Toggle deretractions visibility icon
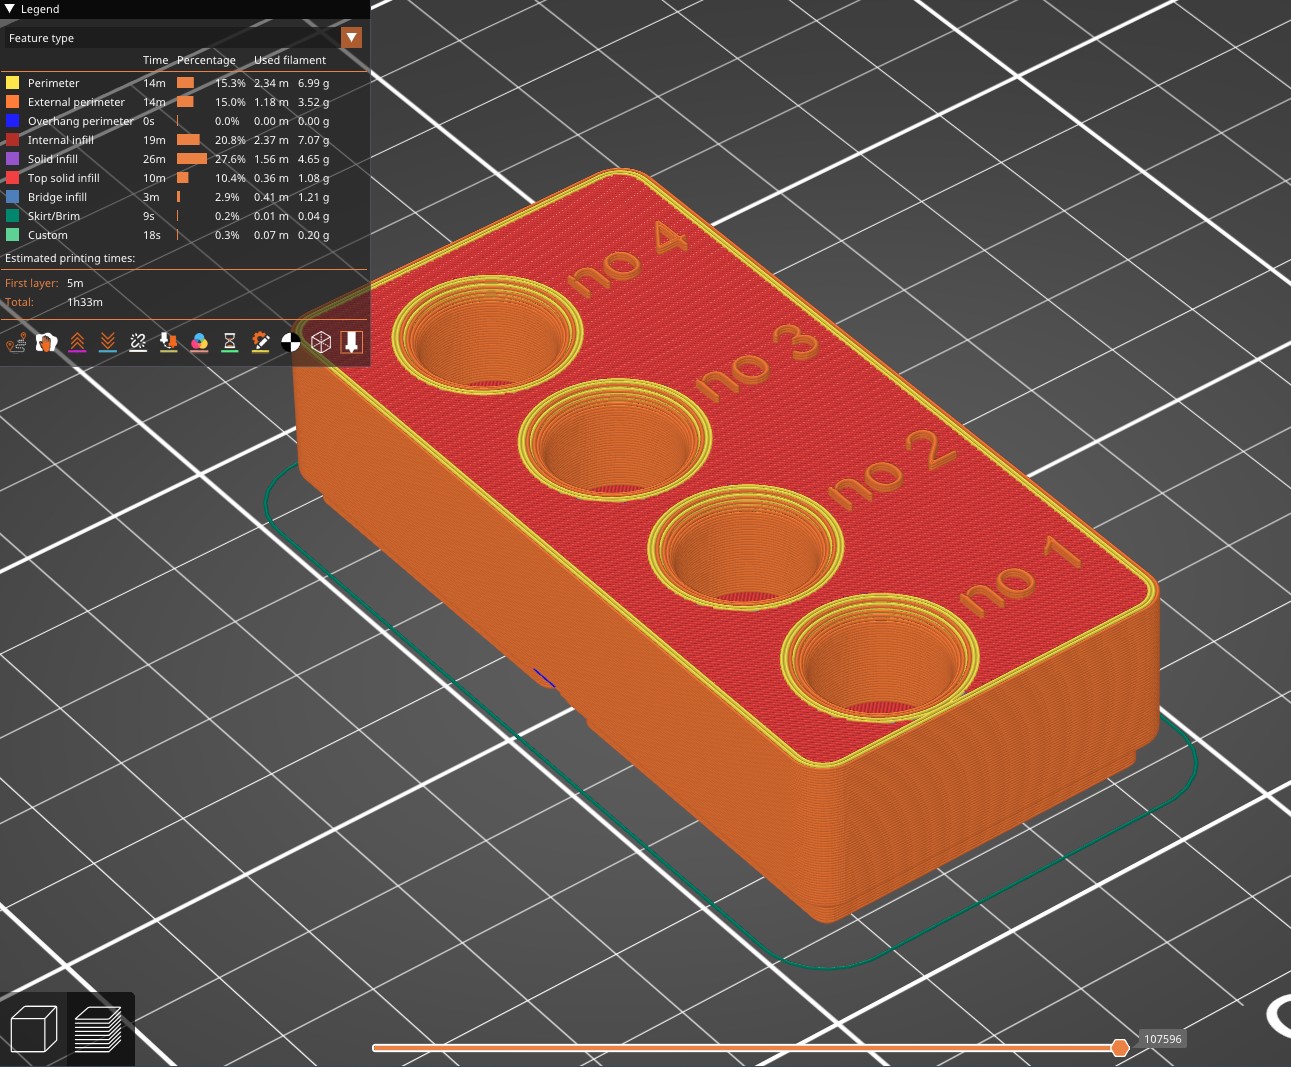This screenshot has width=1291, height=1067. tap(107, 343)
